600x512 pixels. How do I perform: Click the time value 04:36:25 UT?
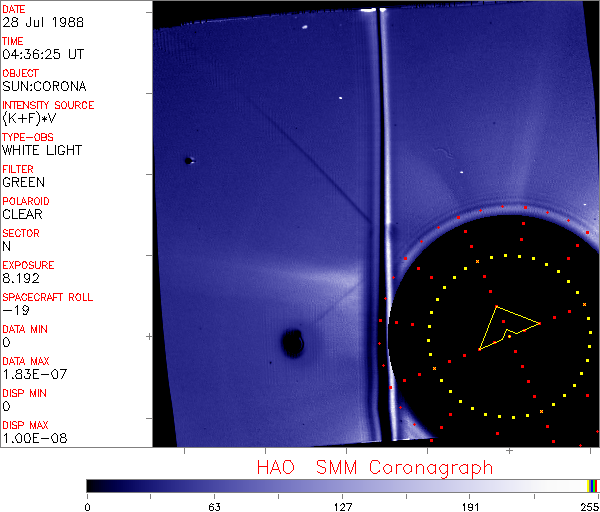point(42,54)
